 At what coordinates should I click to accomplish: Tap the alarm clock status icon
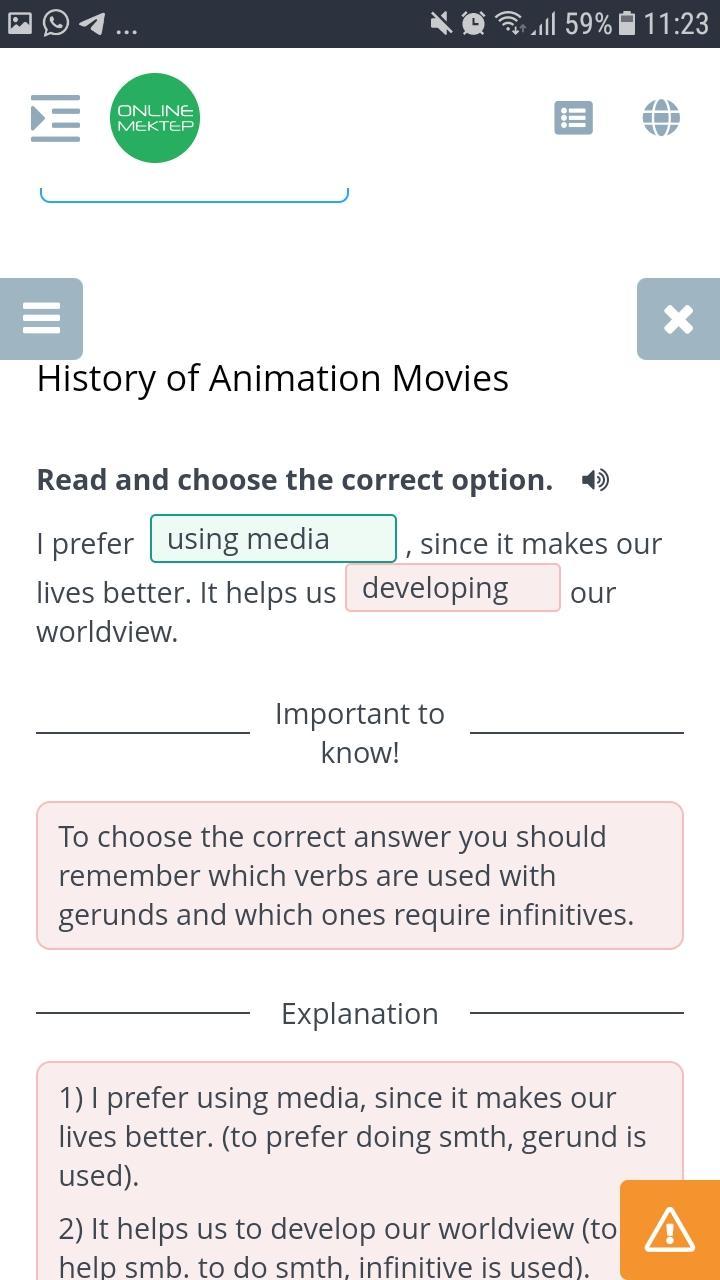(473, 23)
